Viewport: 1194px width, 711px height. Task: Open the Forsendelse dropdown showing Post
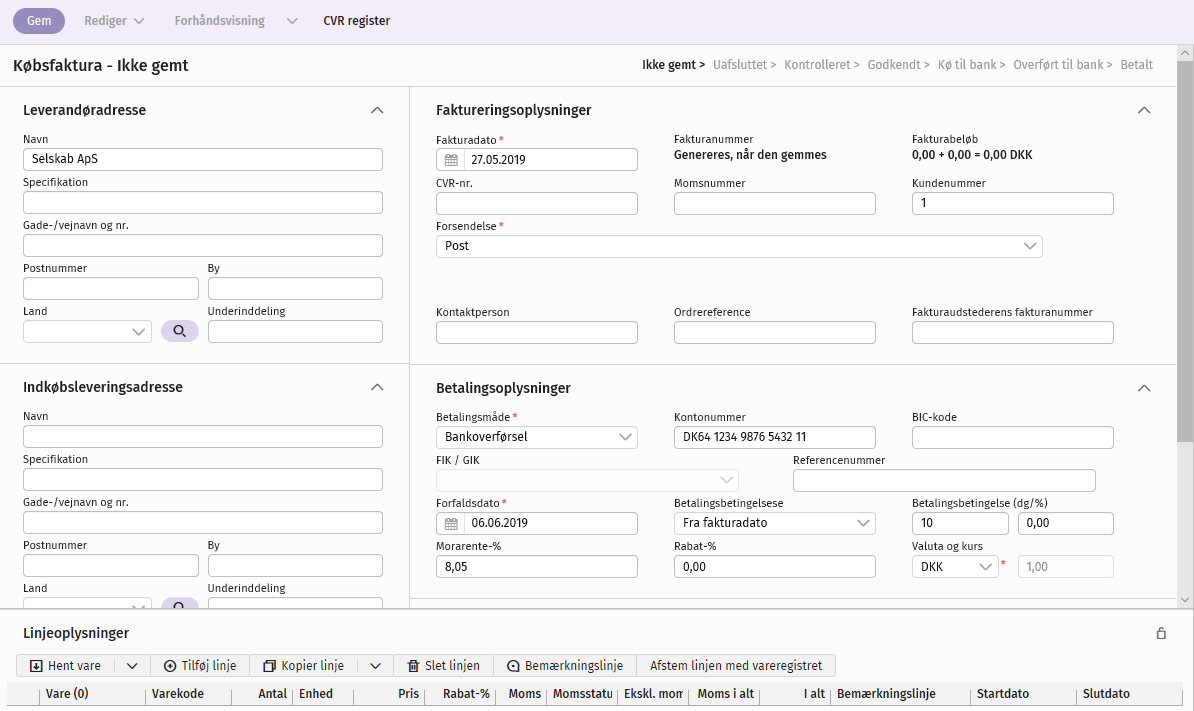739,247
